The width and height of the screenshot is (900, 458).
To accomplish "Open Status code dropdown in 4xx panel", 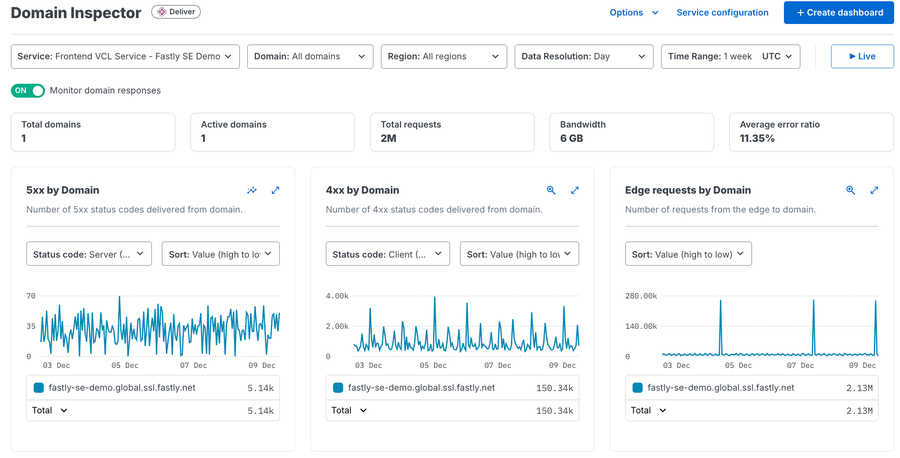I will pos(388,254).
